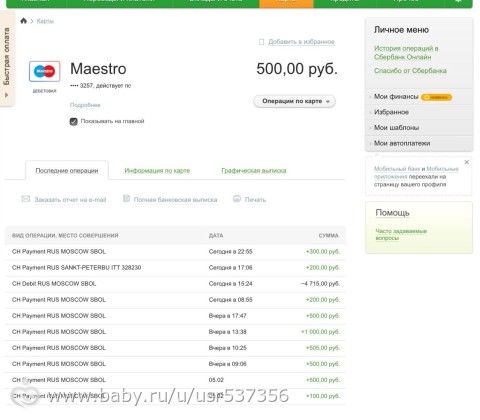
Task: Add this page via Добавить в избранное
Action: coord(301,42)
